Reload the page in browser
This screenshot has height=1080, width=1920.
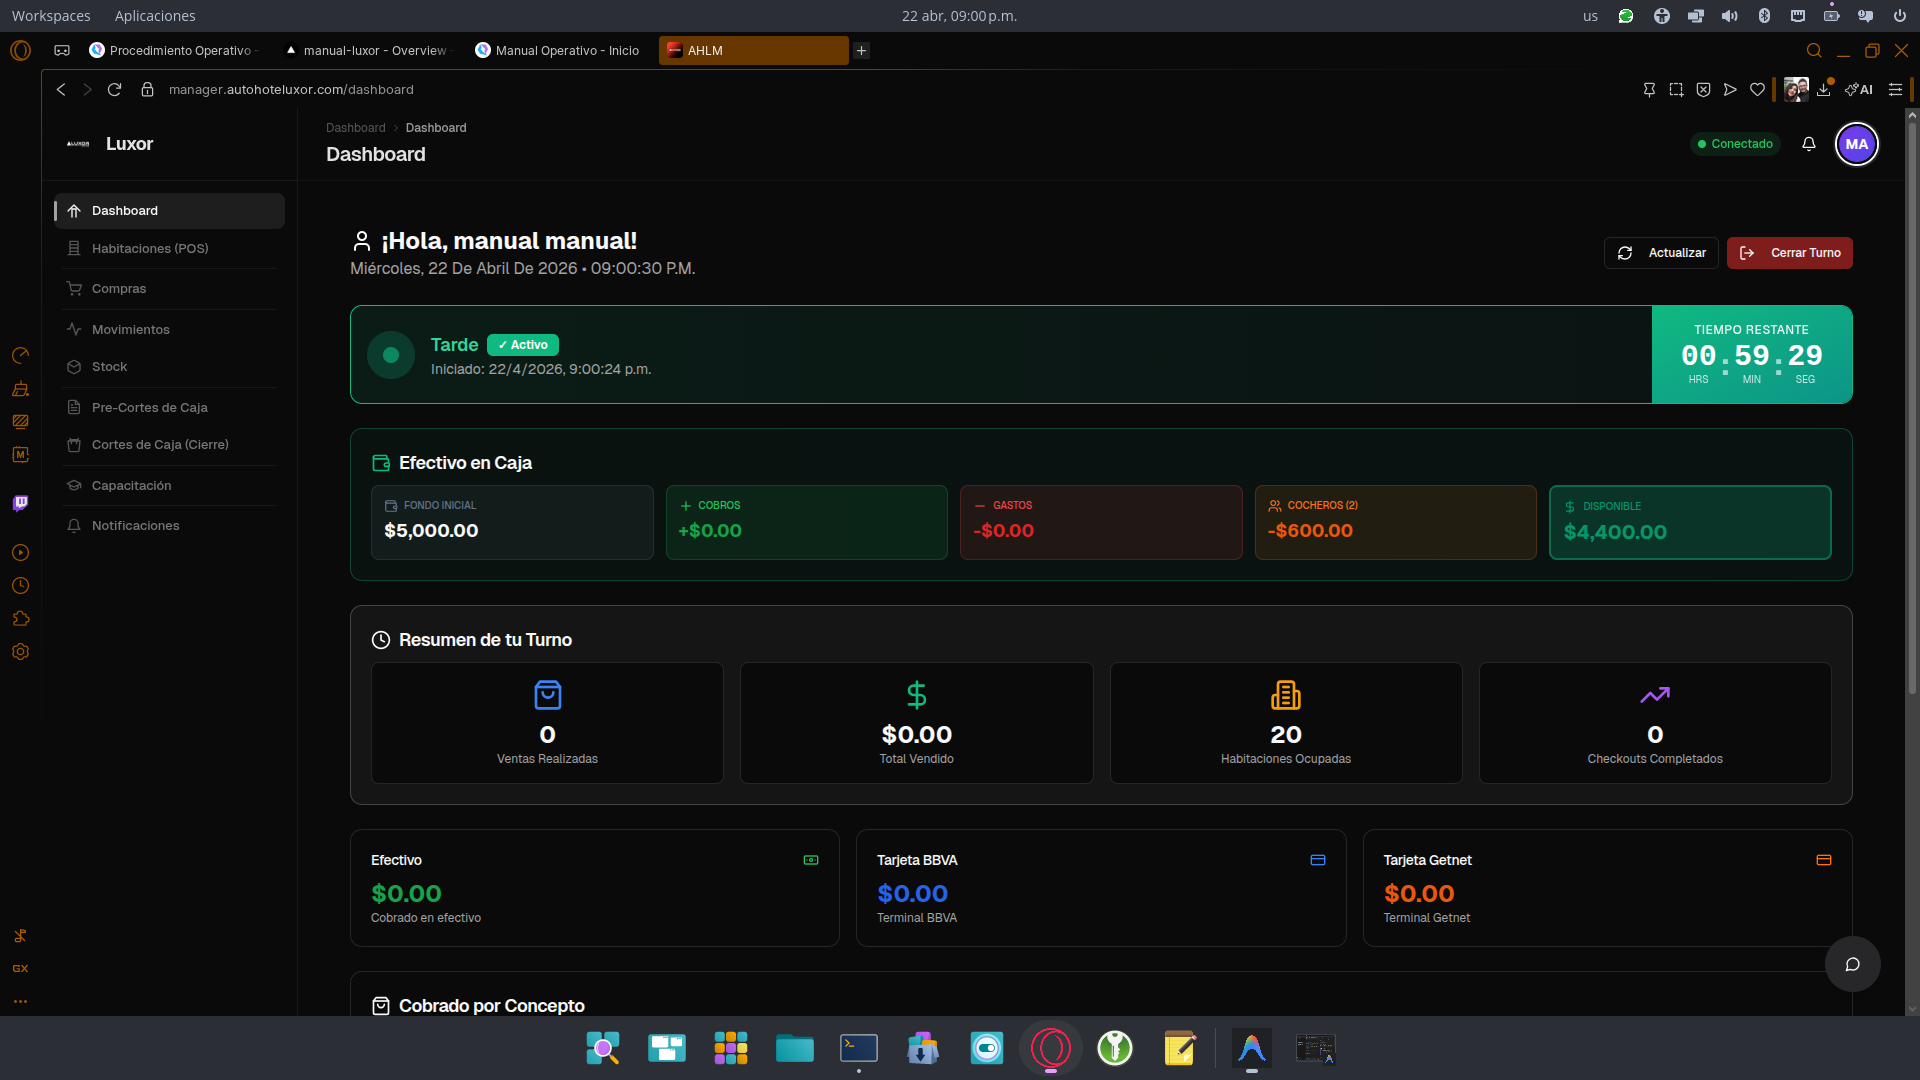(x=114, y=90)
